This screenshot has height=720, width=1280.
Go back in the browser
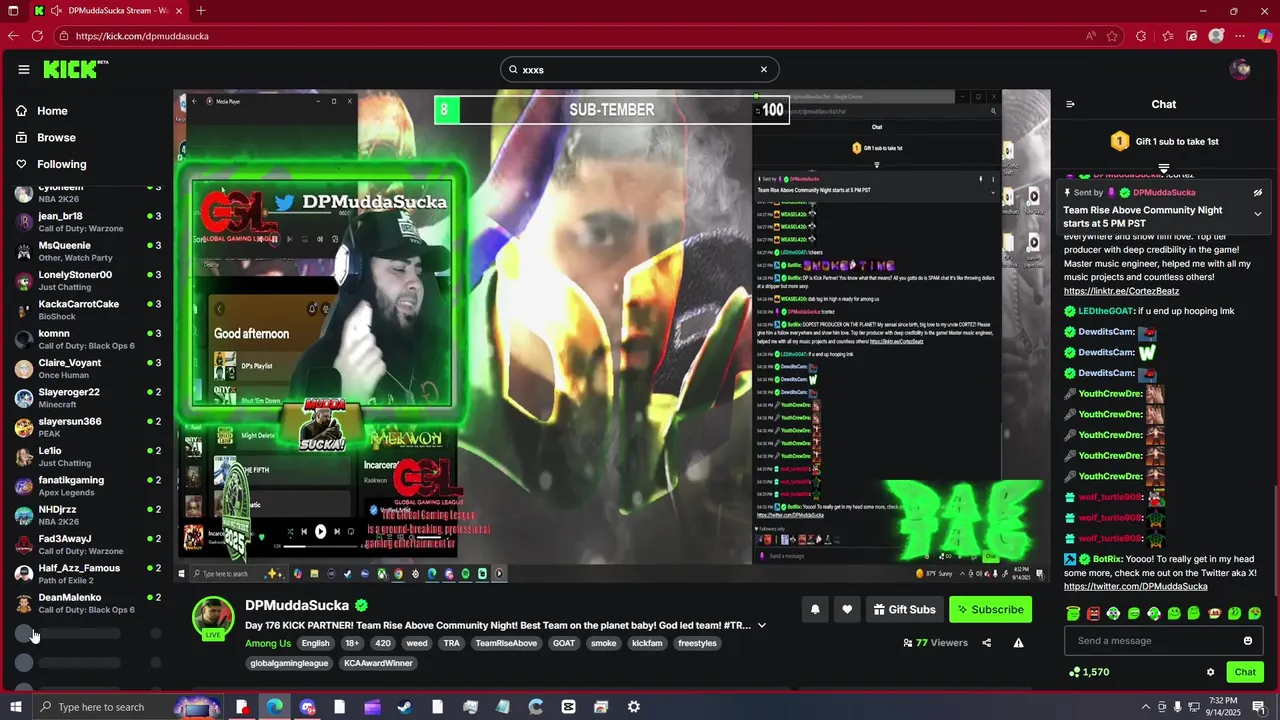pyautogui.click(x=13, y=36)
